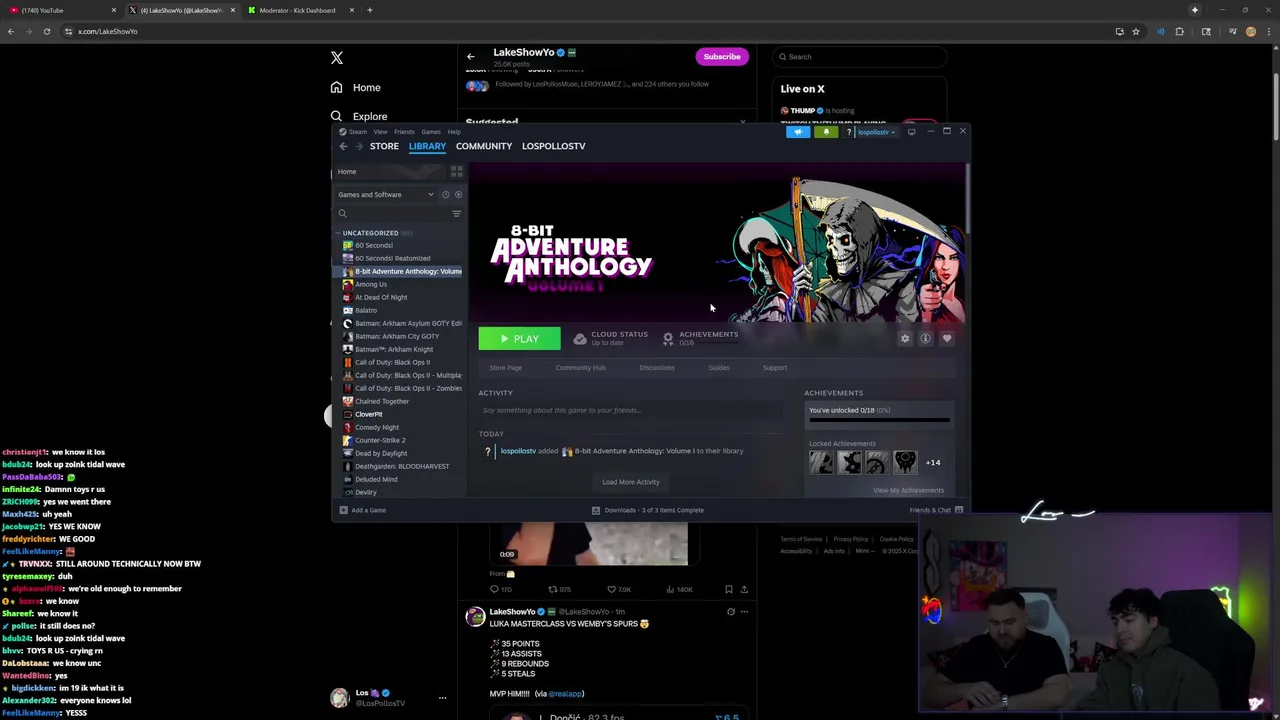Select At Dead Of Night game

pos(380,297)
